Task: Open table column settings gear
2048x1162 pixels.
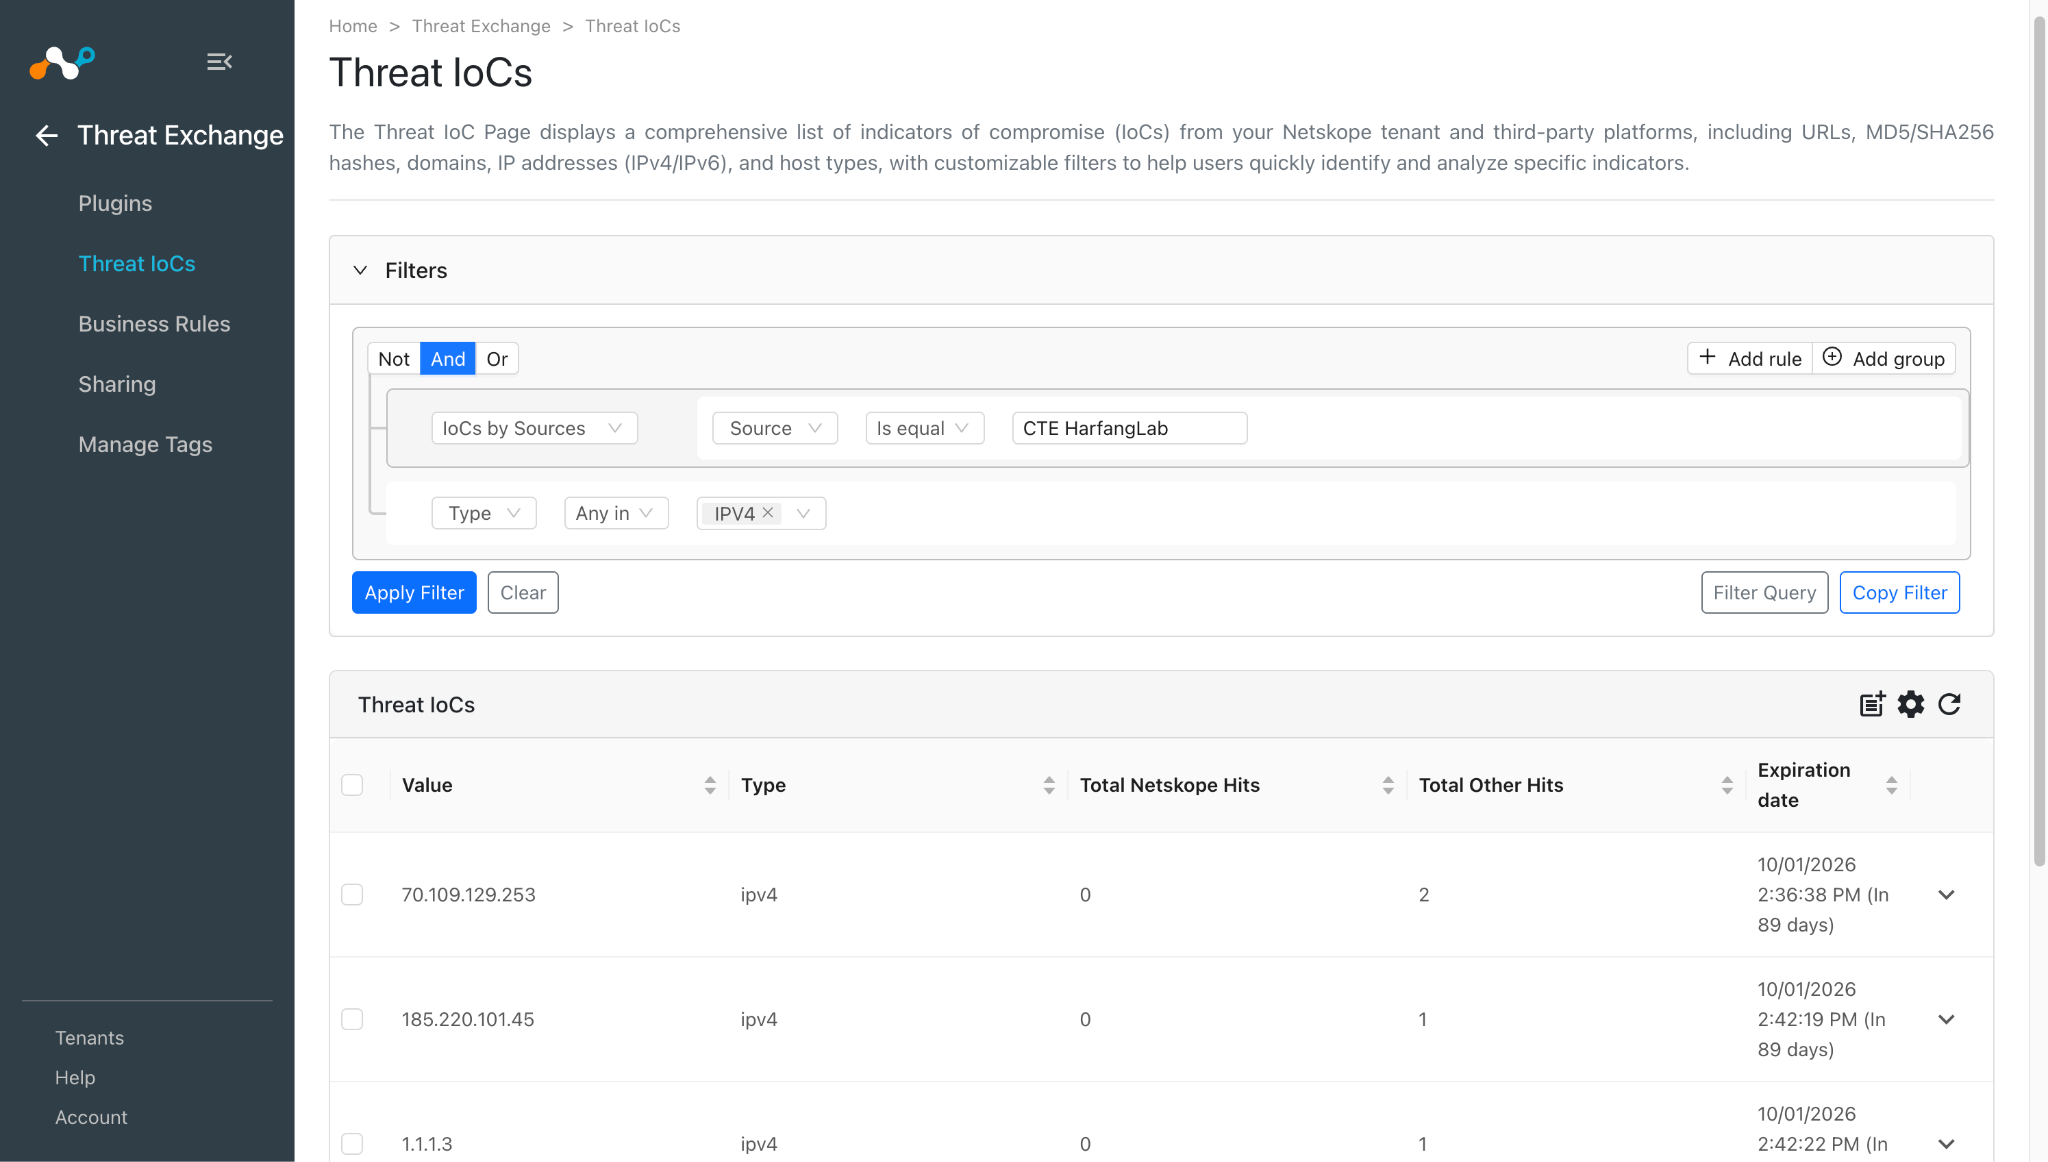Action: point(1911,704)
